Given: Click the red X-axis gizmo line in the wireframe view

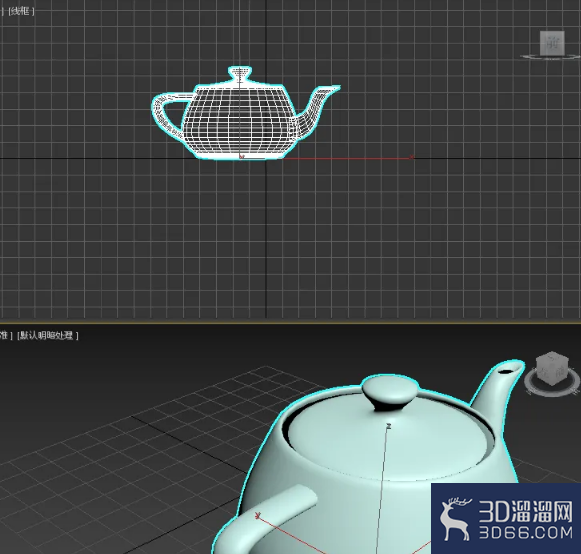Looking at the screenshot, I should coord(347,158).
